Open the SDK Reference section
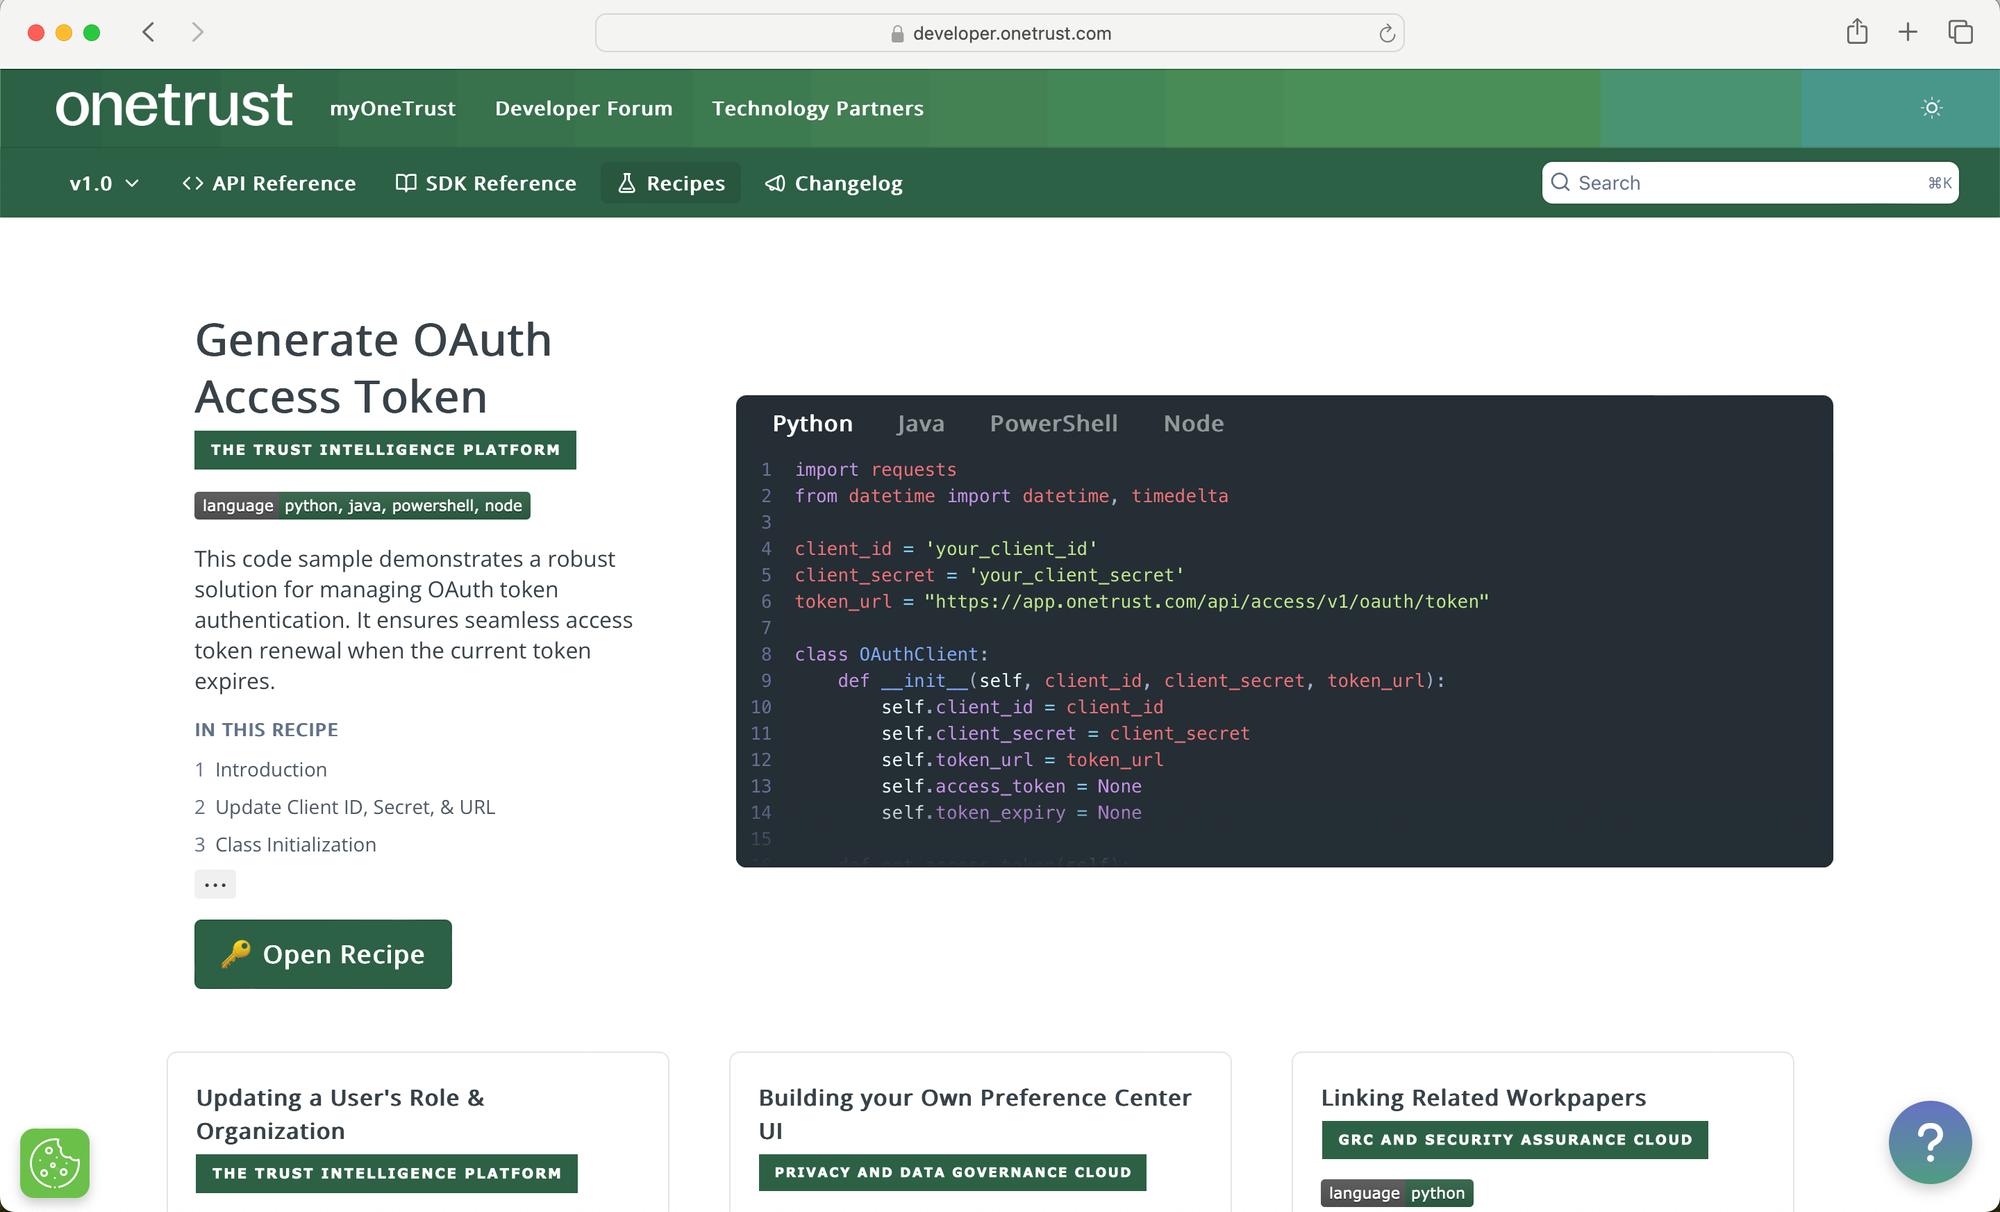The width and height of the screenshot is (2000, 1212). tap(486, 183)
